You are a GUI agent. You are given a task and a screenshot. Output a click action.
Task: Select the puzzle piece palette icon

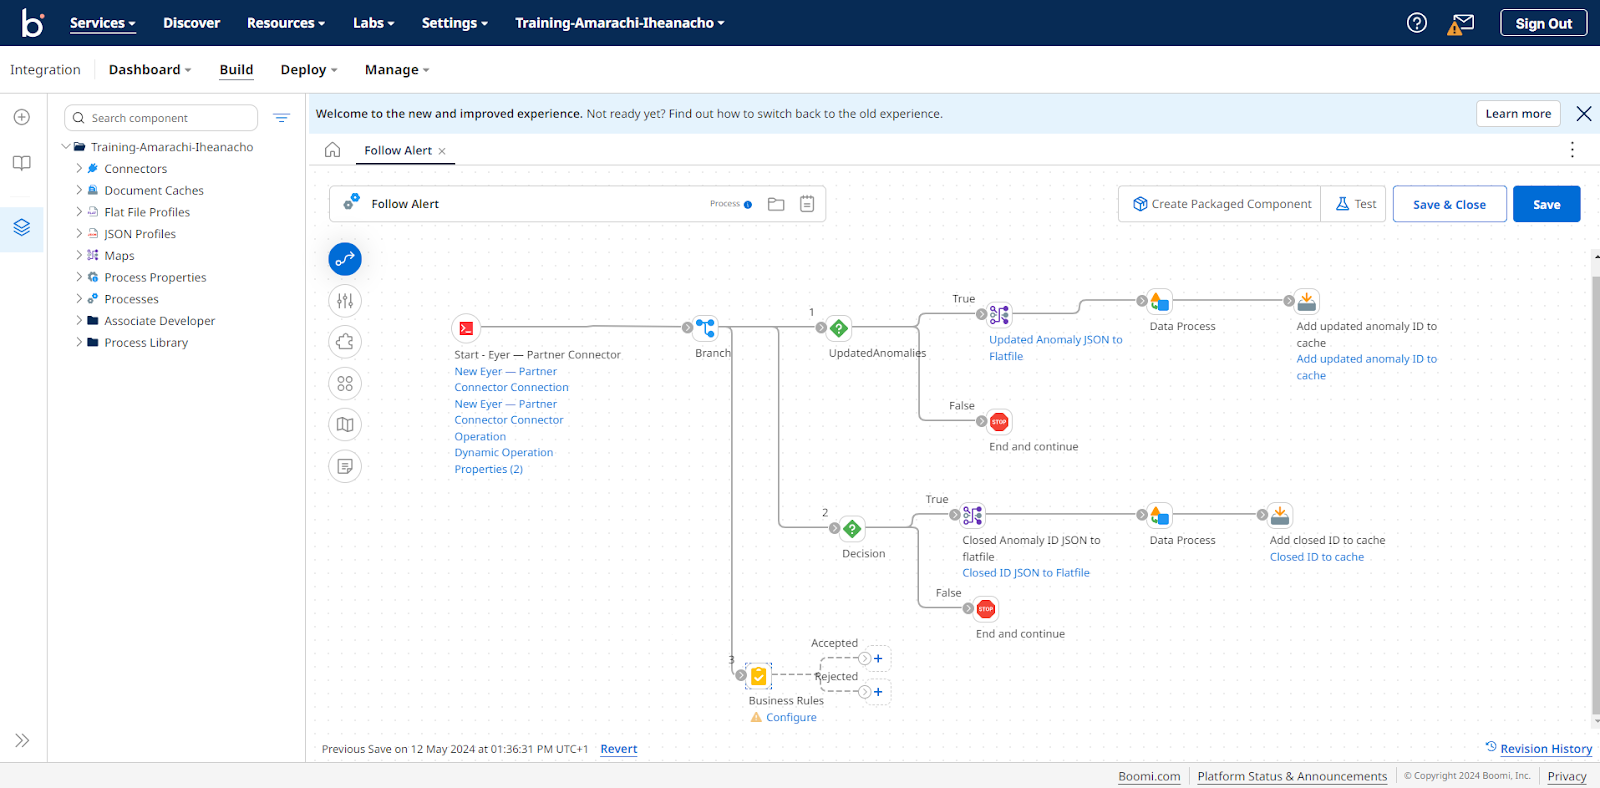tap(345, 342)
